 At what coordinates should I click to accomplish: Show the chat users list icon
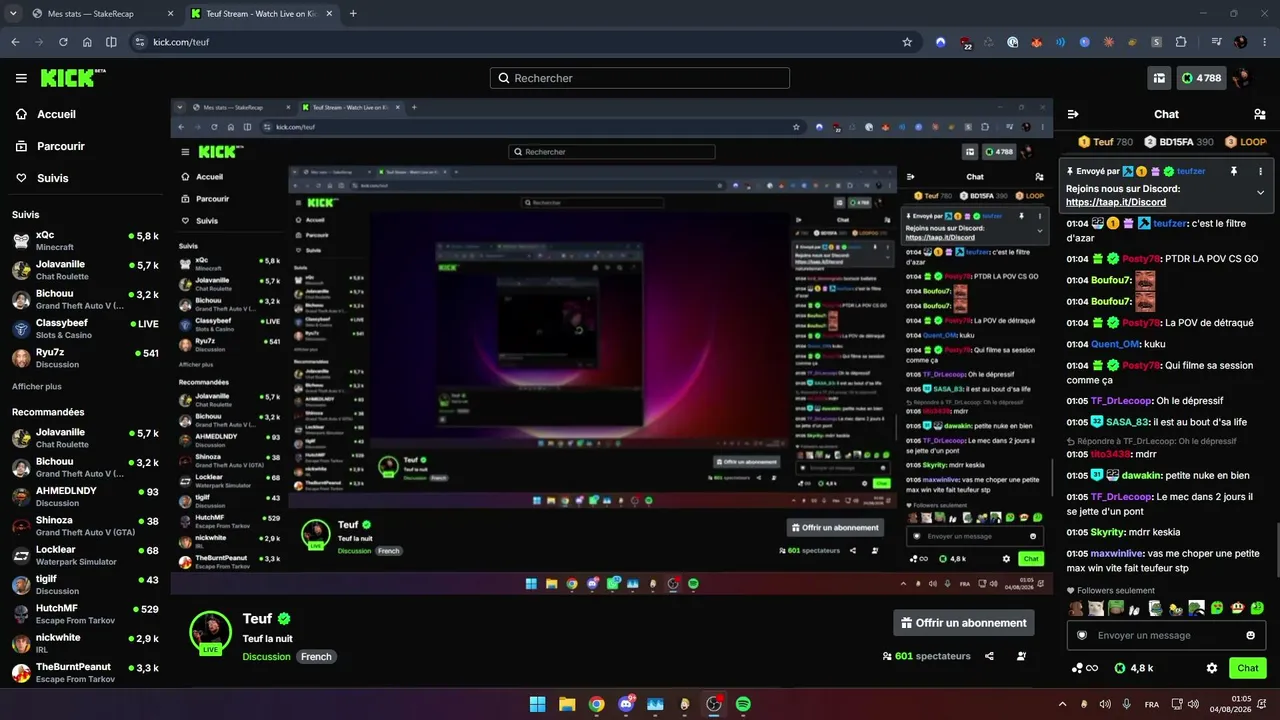[x=1260, y=114]
